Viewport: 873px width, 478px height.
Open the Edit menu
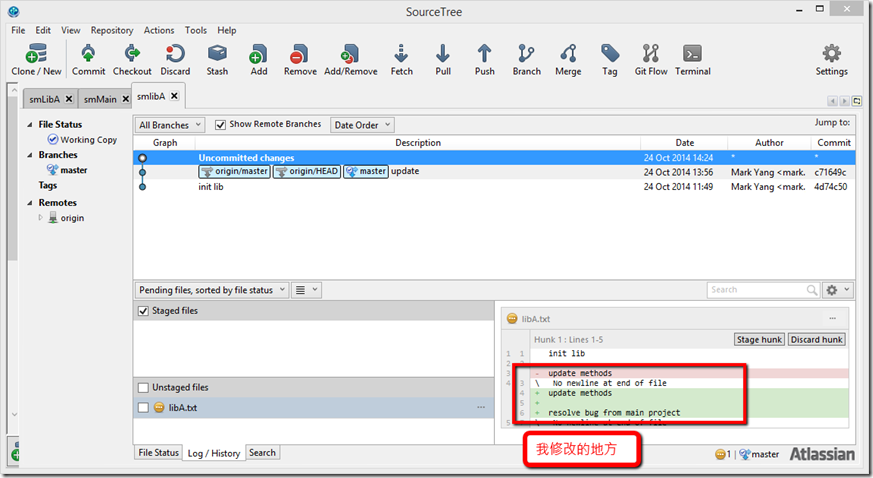(x=43, y=30)
